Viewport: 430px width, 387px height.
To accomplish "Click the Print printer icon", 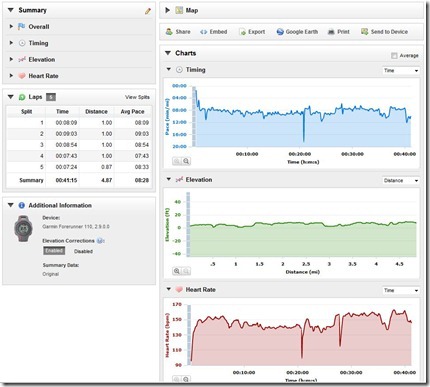I will (331, 32).
